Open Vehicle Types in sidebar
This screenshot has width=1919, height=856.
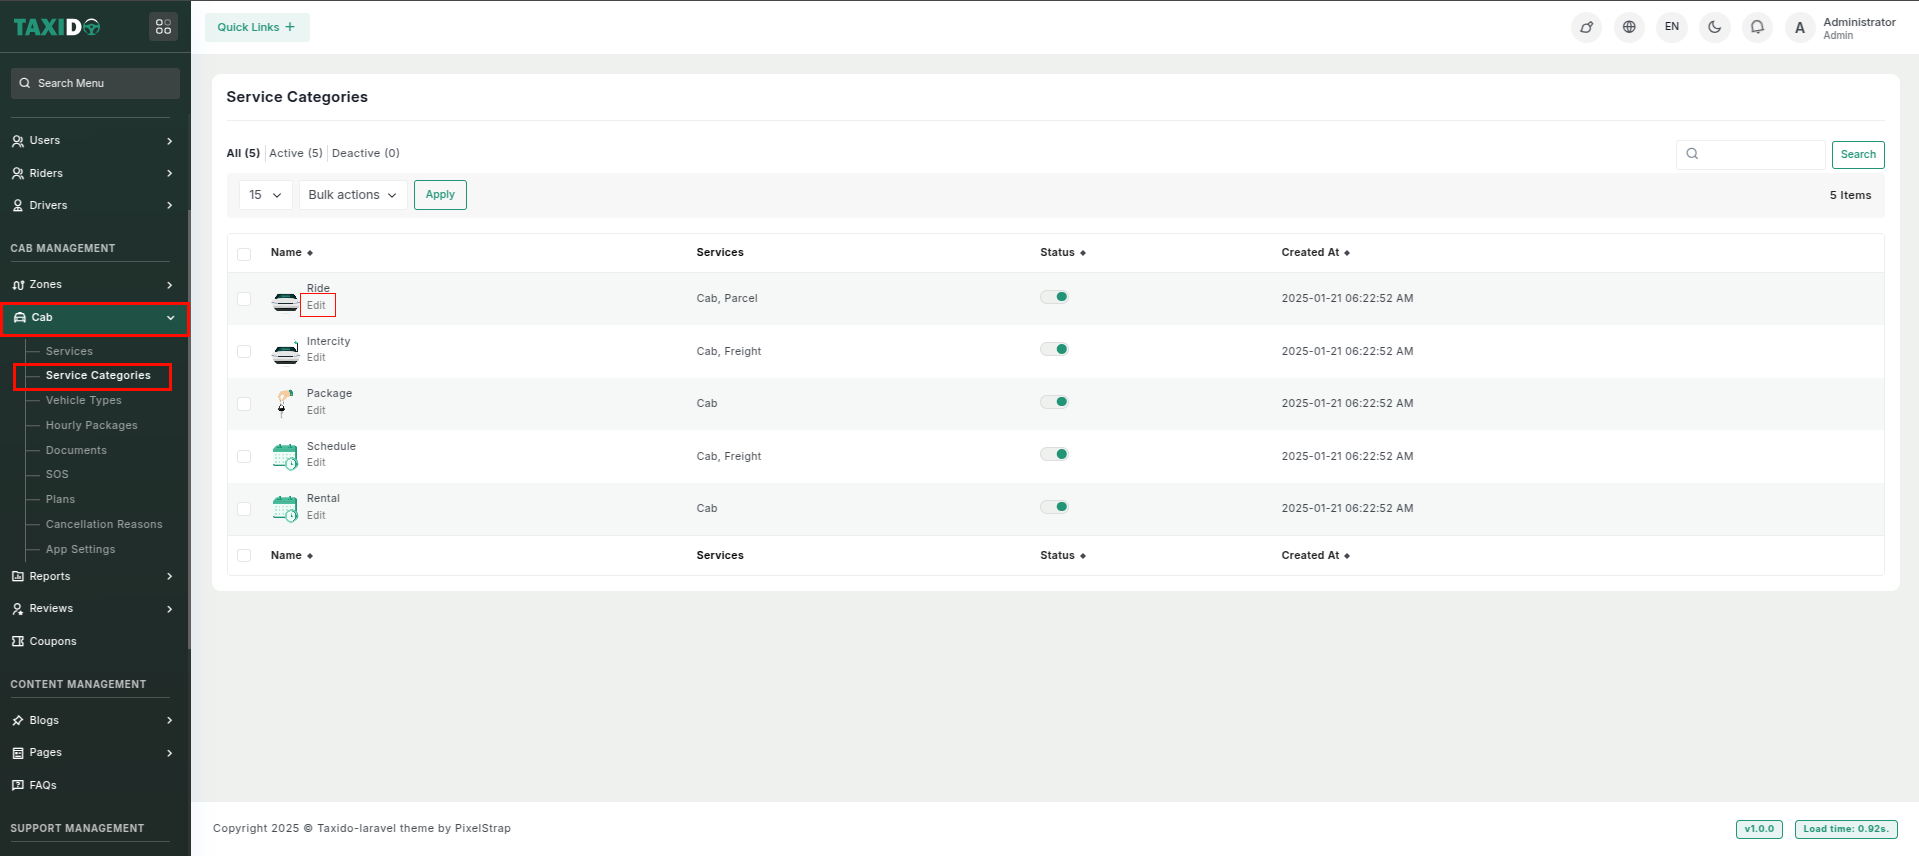click(x=83, y=400)
